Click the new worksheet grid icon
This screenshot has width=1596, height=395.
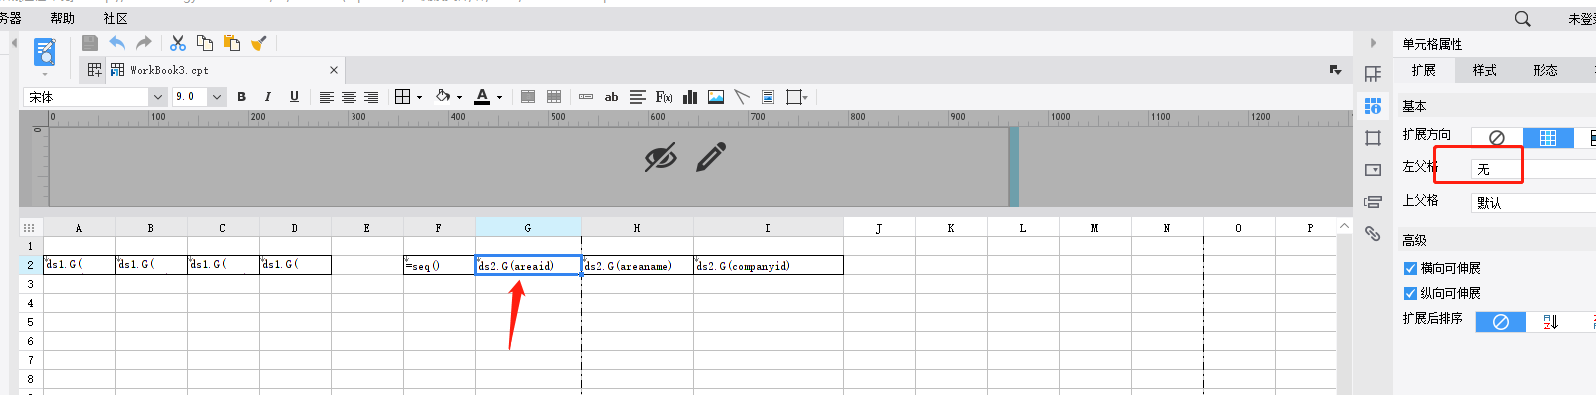(95, 70)
